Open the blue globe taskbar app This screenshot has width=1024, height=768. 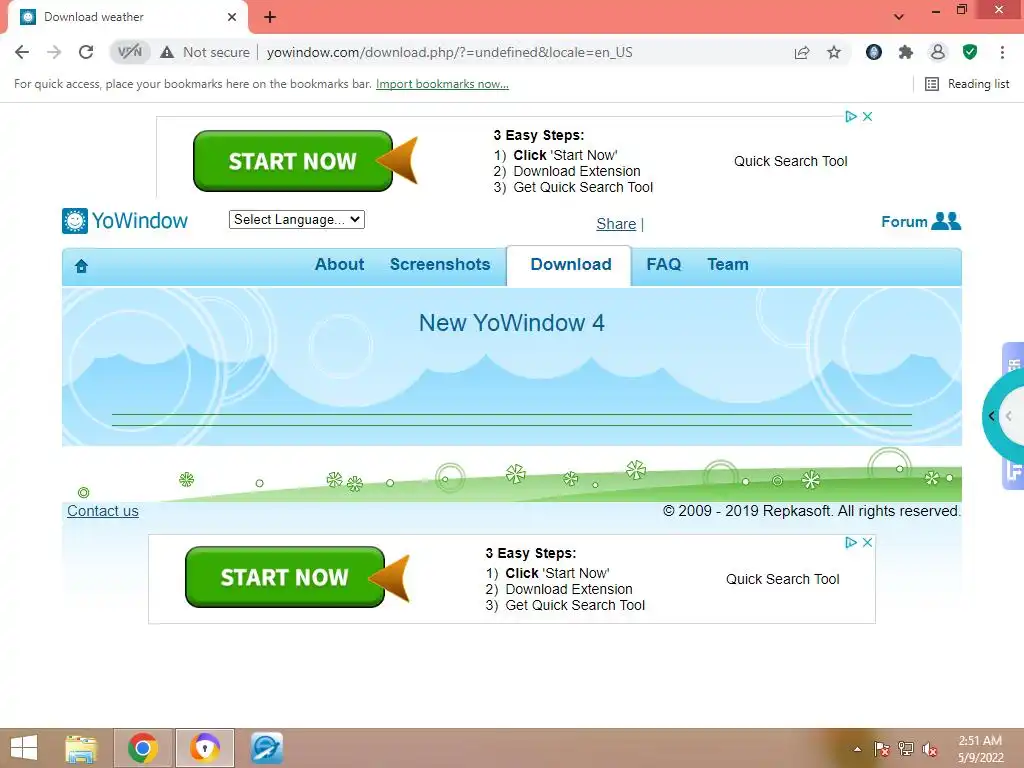[x=266, y=748]
